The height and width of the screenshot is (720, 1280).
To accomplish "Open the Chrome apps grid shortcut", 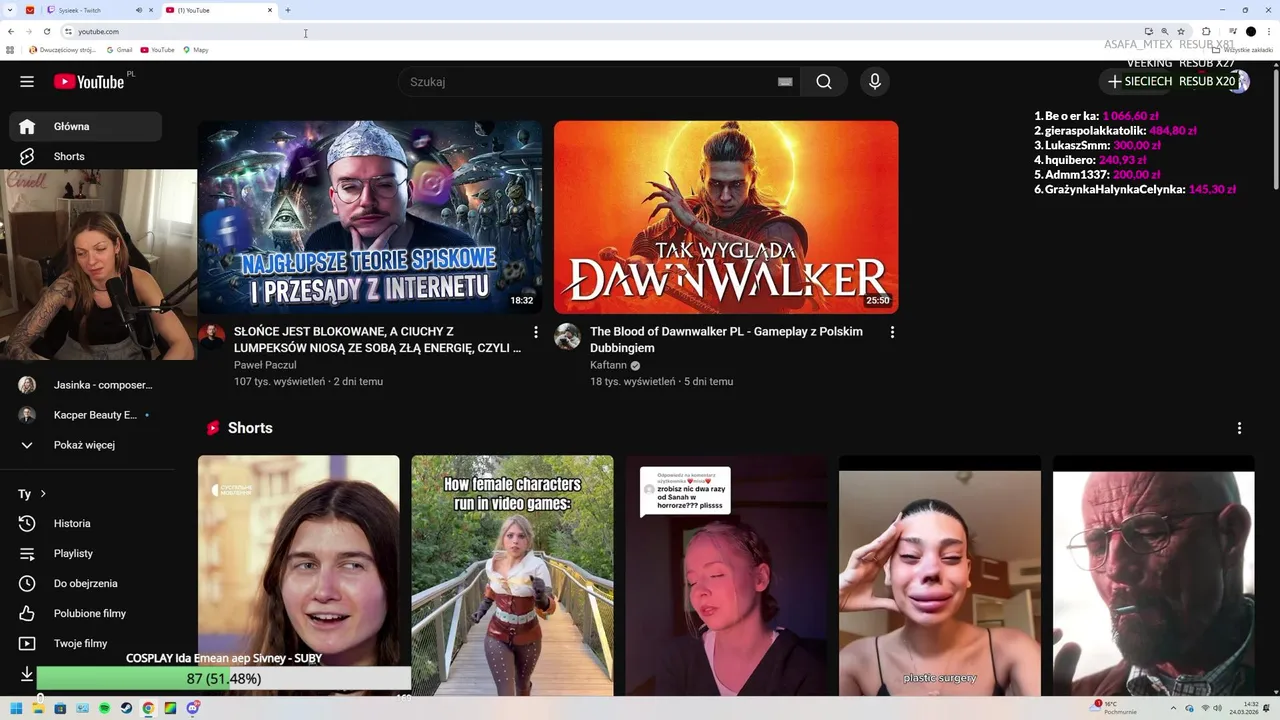I will point(10,49).
